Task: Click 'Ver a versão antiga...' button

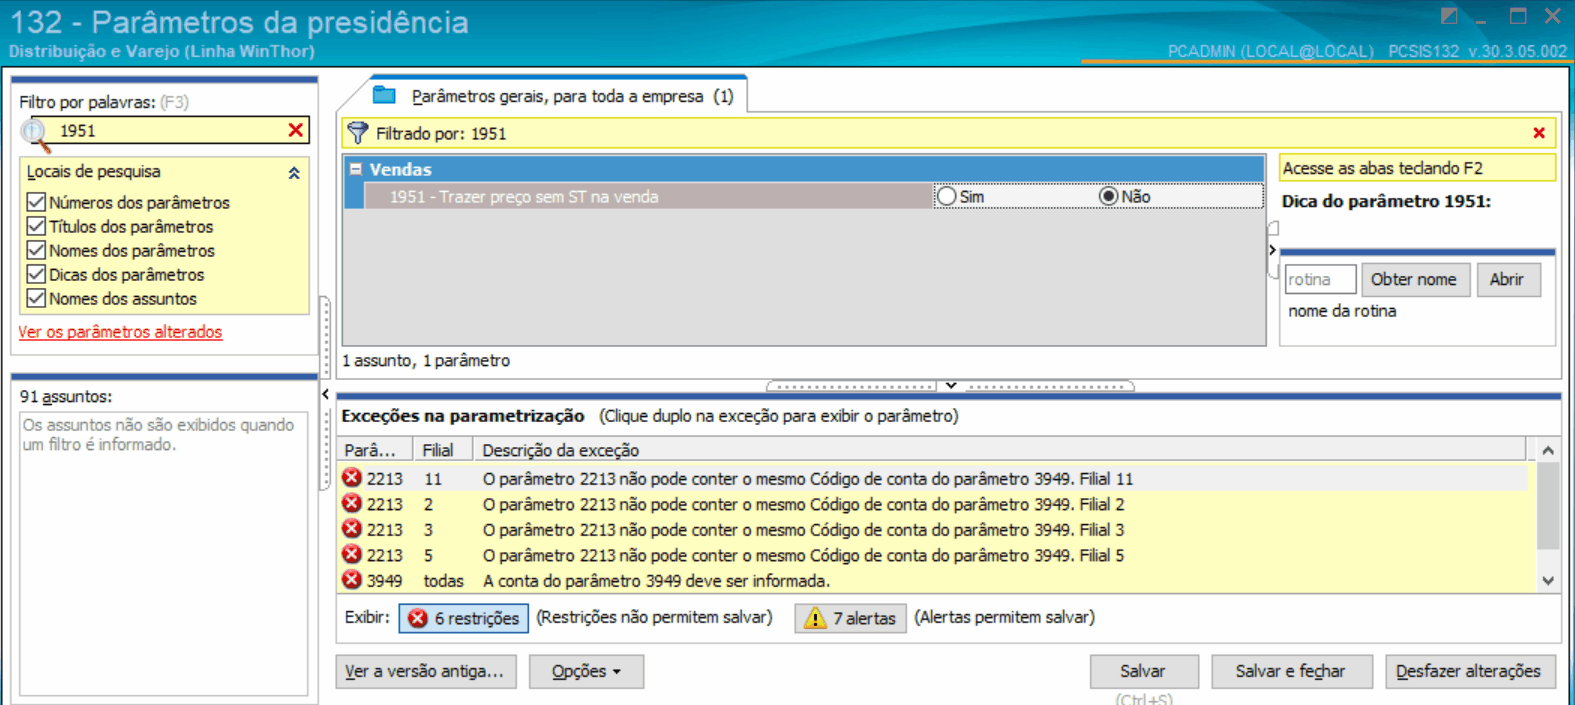Action: click(426, 672)
